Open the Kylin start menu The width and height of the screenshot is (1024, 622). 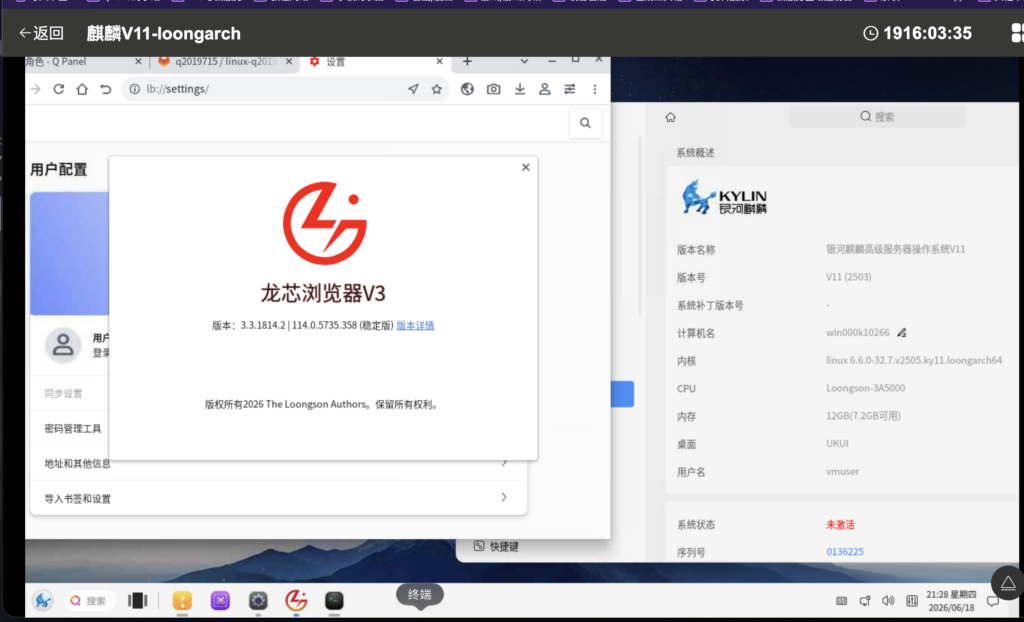[42, 600]
